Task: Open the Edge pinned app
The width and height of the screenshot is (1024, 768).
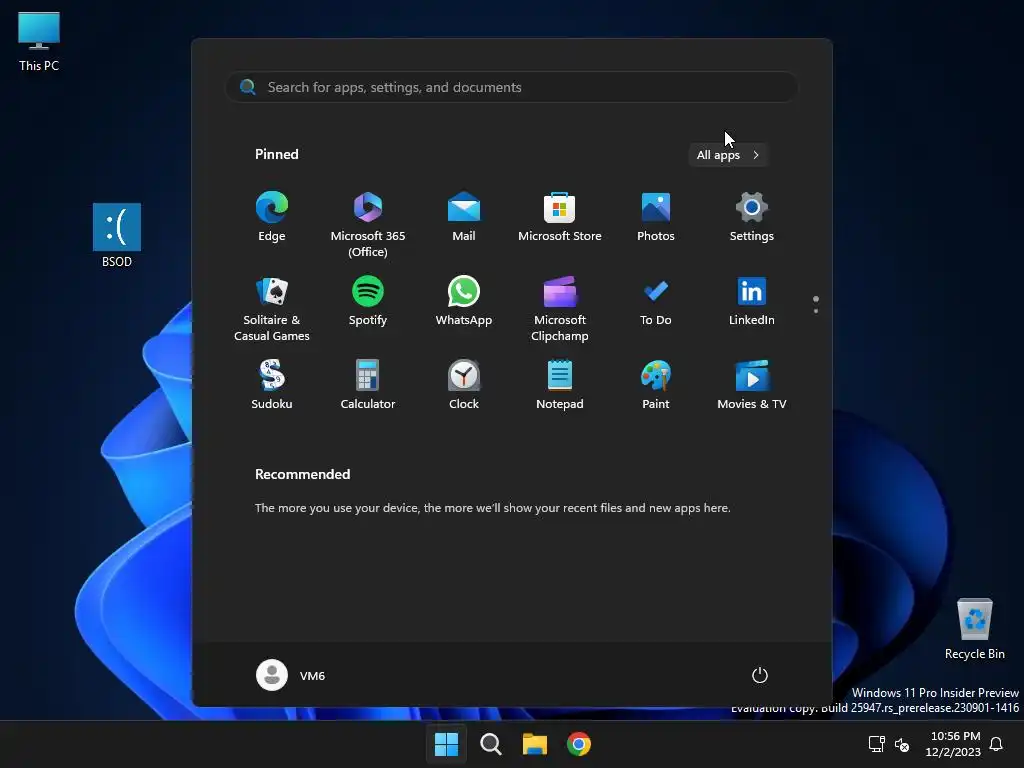Action: point(272,218)
